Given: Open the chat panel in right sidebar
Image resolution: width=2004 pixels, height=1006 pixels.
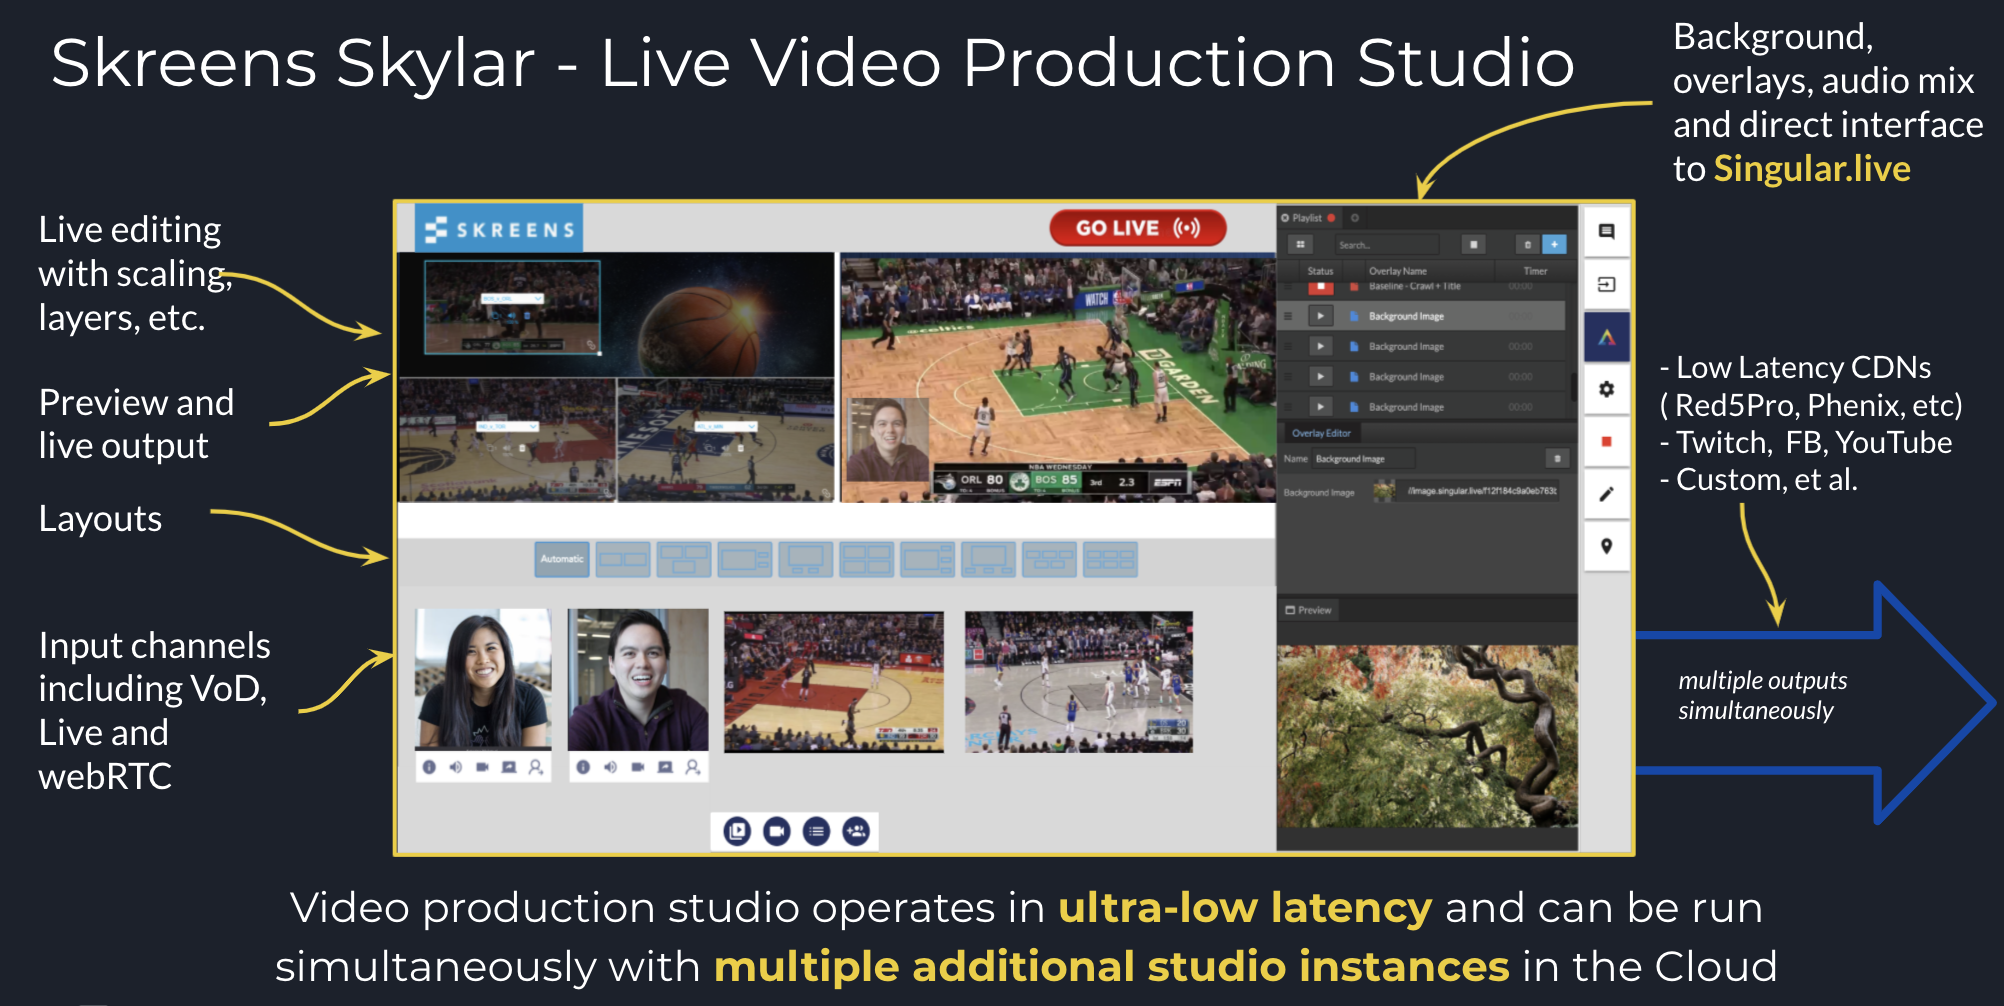Looking at the screenshot, I should (1607, 230).
